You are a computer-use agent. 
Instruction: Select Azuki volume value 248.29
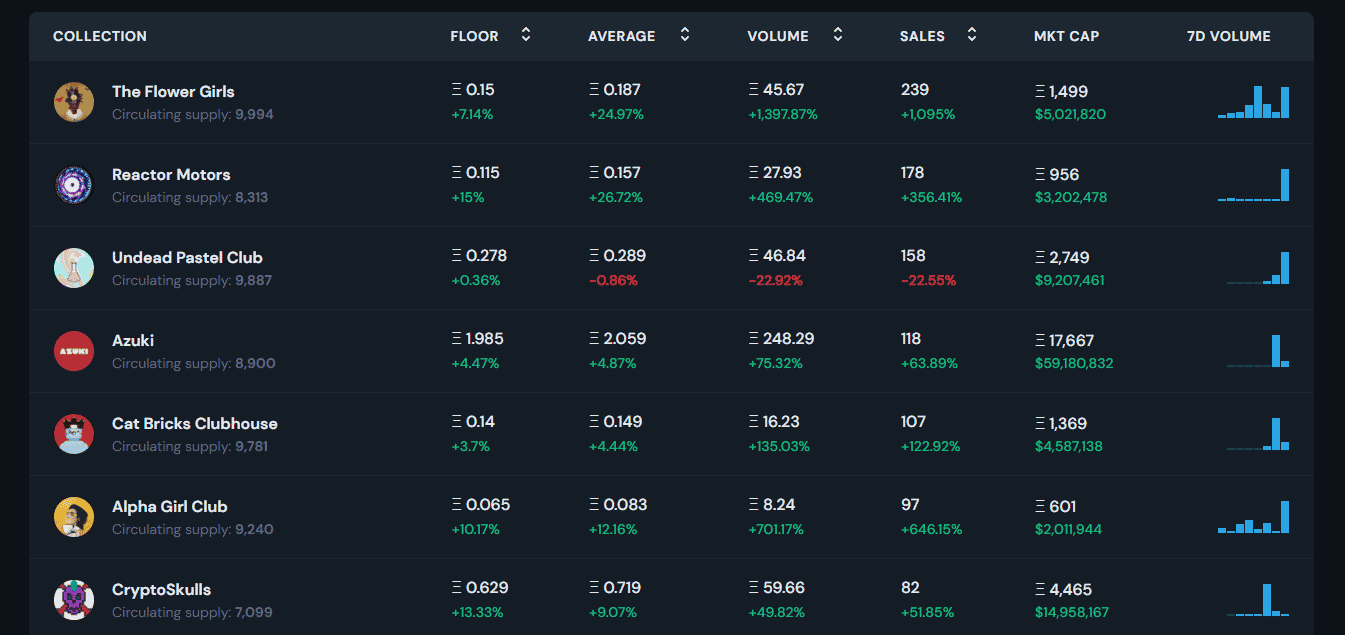click(781, 339)
